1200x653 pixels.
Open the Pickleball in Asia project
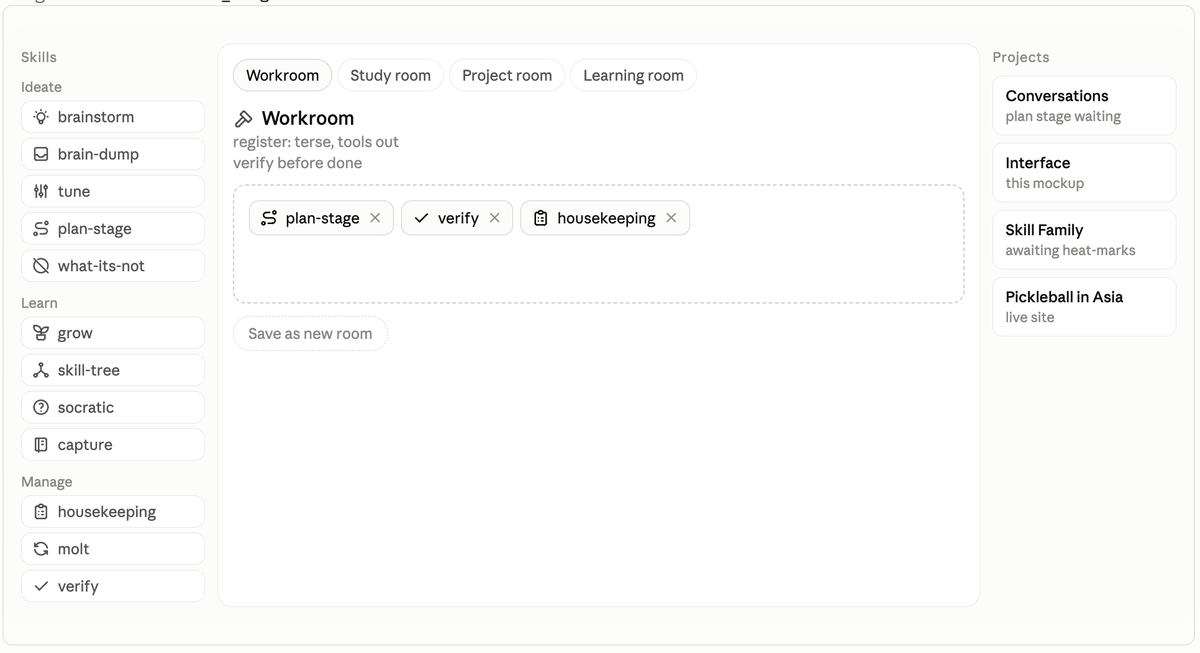click(x=1084, y=306)
